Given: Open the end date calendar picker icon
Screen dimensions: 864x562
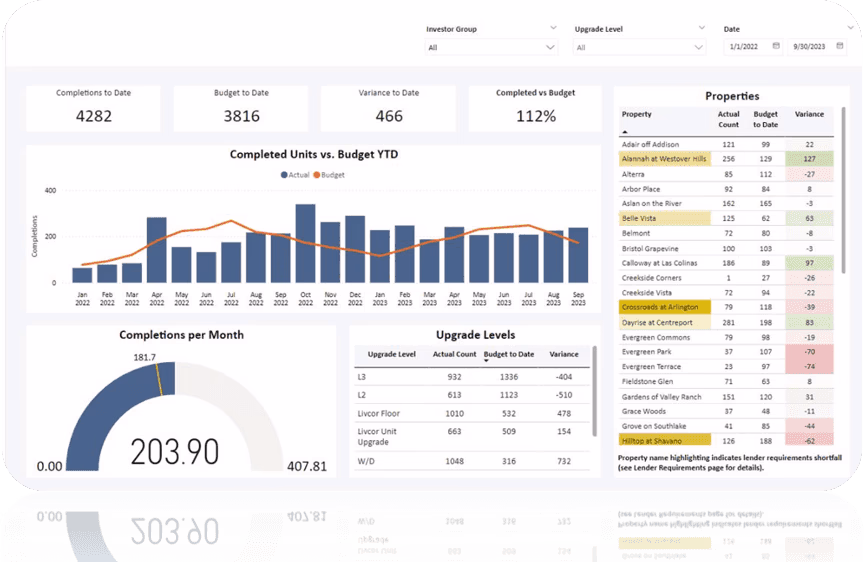Looking at the screenshot, I should point(841,46).
